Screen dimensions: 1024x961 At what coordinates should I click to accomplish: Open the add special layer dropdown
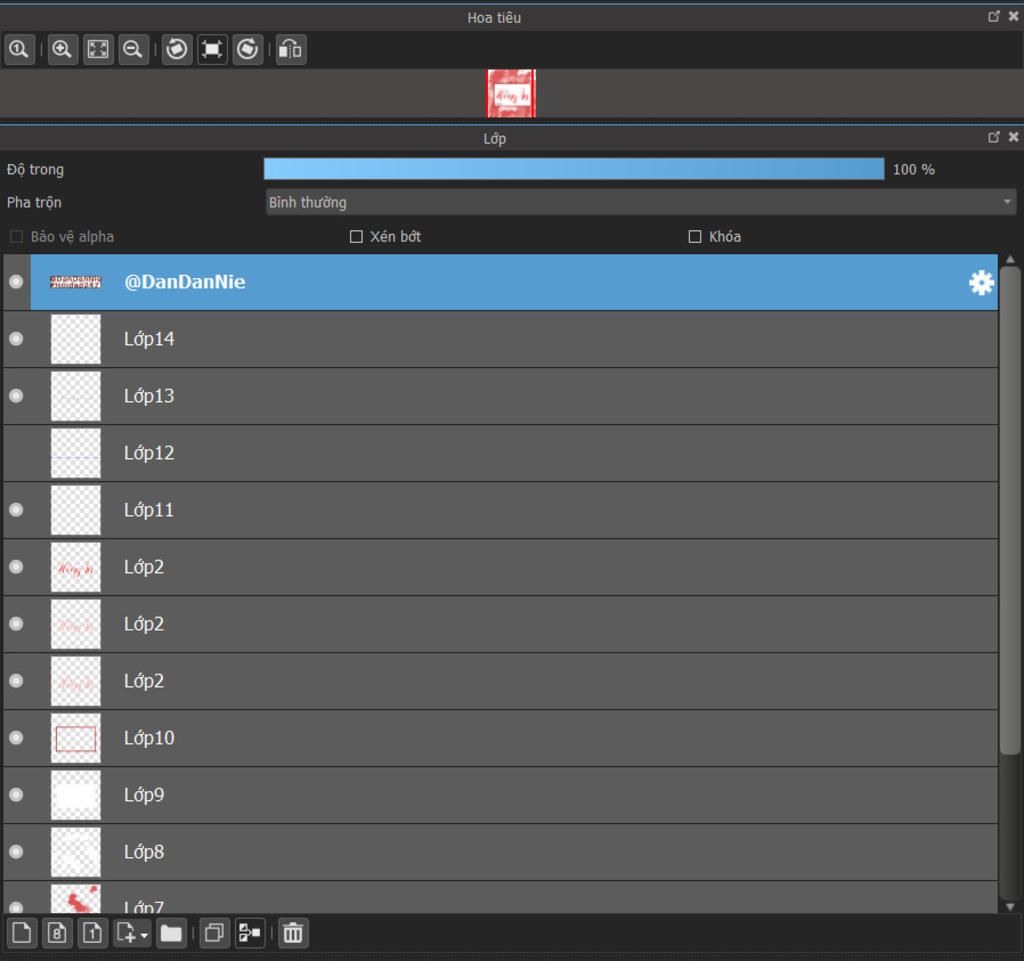pos(132,933)
